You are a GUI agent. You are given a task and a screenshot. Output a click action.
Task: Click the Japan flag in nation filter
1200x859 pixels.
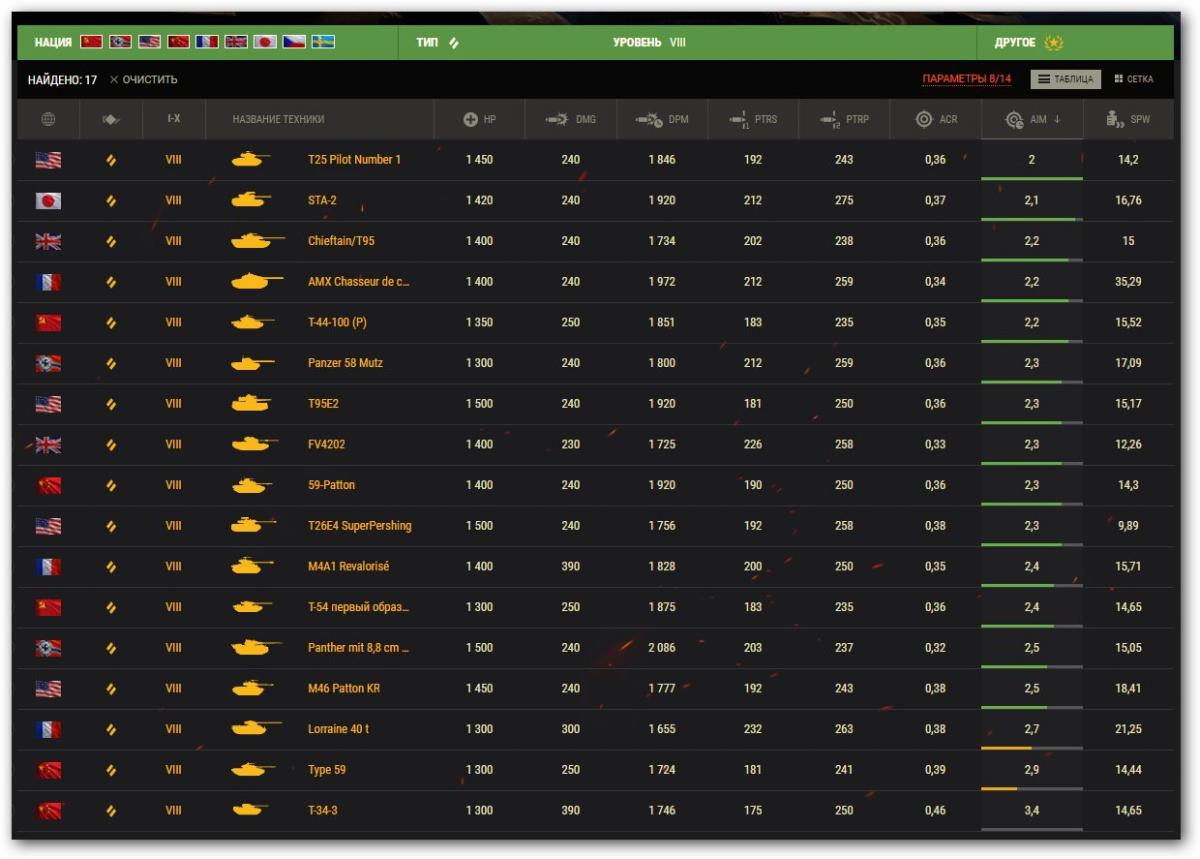click(265, 42)
